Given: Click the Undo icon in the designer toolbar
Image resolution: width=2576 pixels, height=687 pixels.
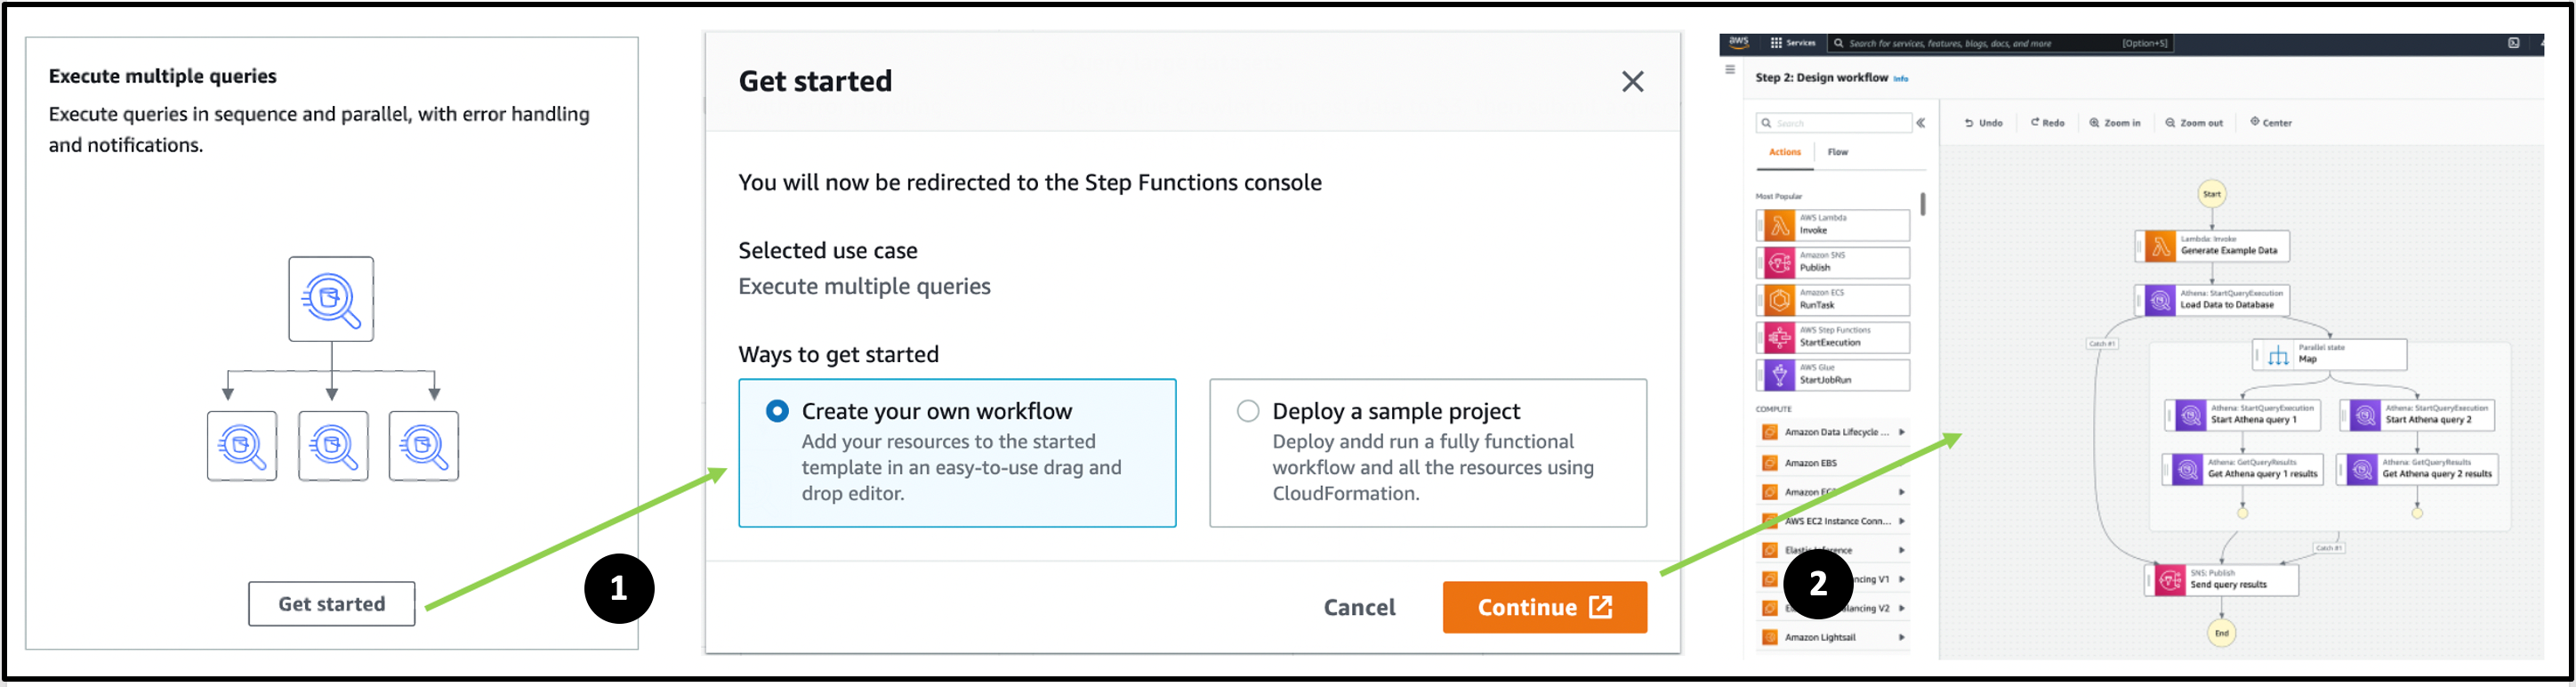Looking at the screenshot, I should (x=1984, y=122).
